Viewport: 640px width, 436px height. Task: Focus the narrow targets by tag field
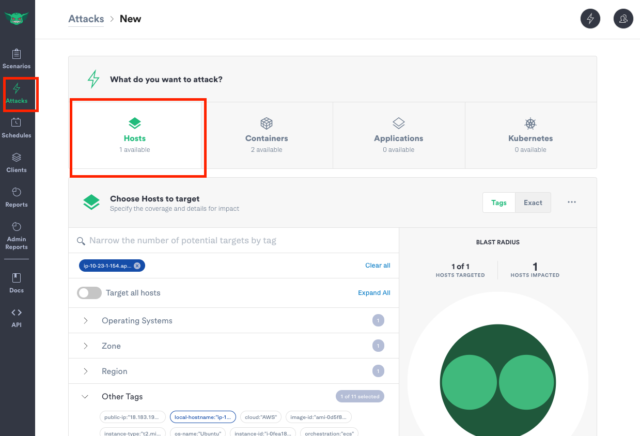233,240
